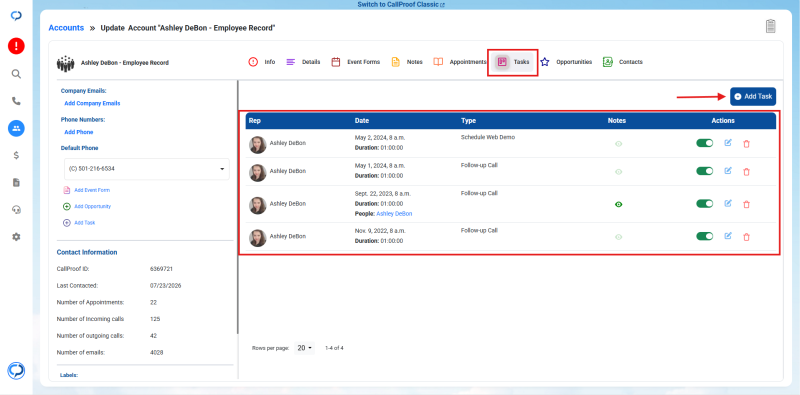Click Add Task link in the left panel

point(79,223)
